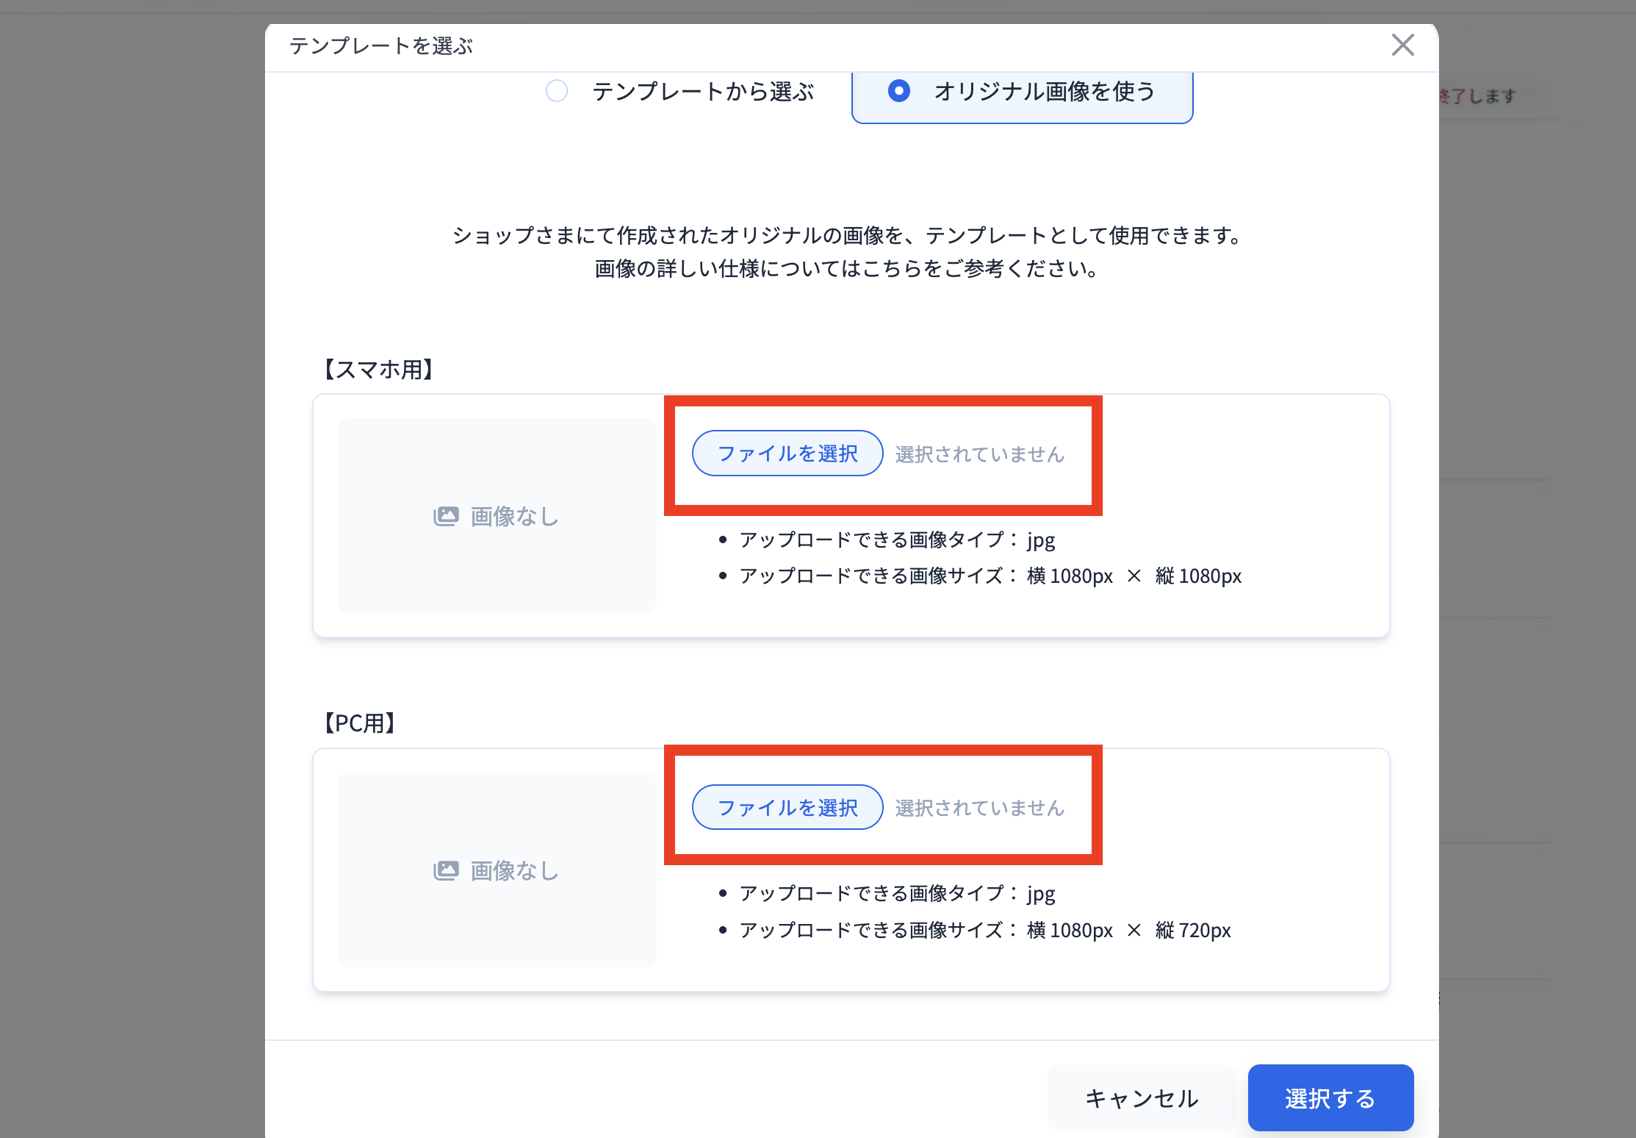Click 選択されていません text in スマホ用 section

click(980, 454)
